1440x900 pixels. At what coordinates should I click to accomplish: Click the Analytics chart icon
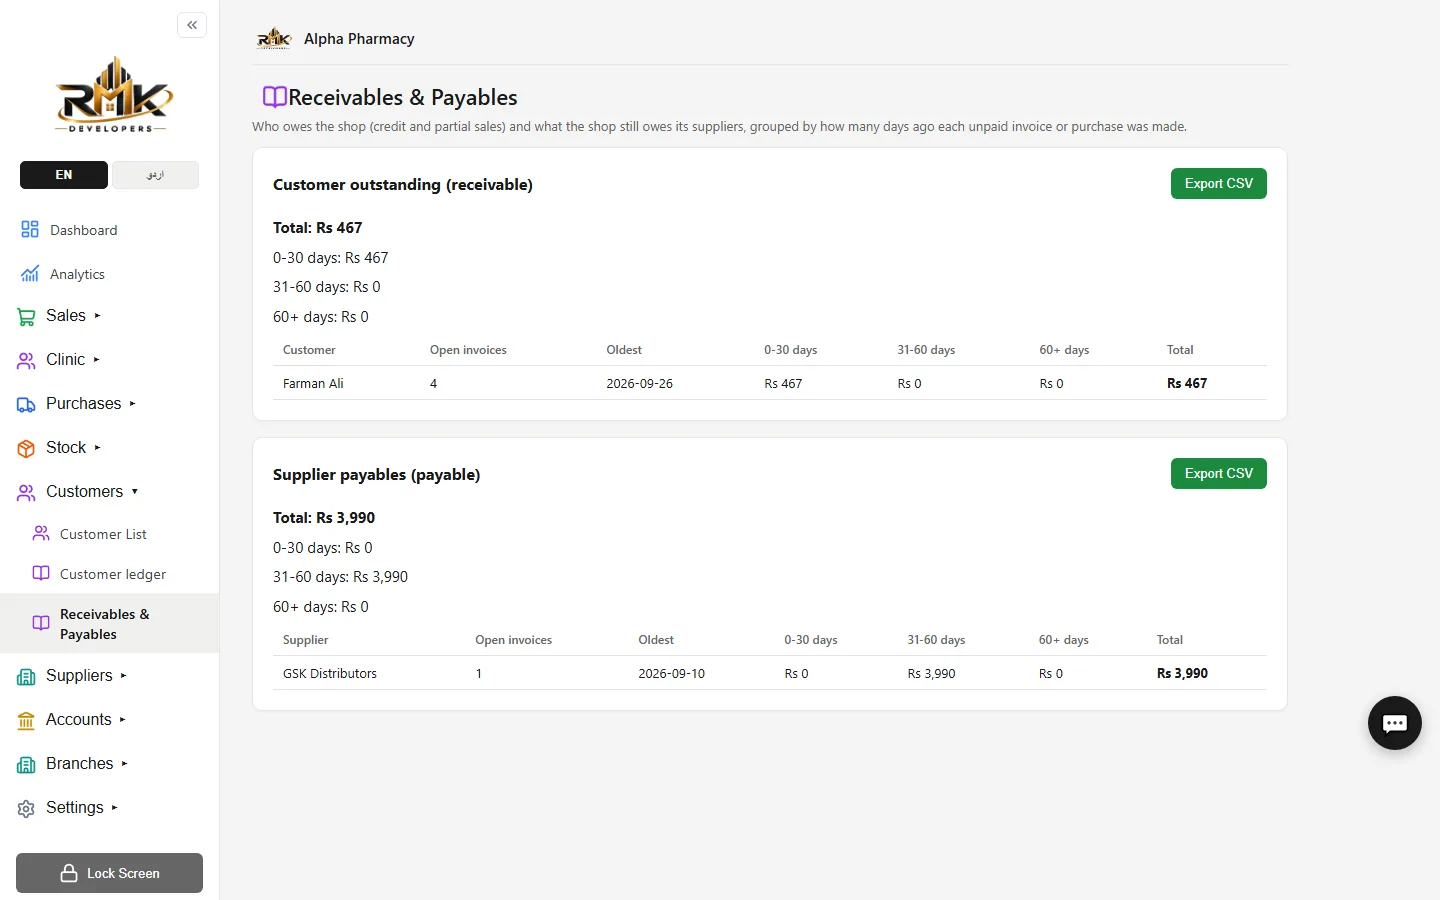click(30, 274)
